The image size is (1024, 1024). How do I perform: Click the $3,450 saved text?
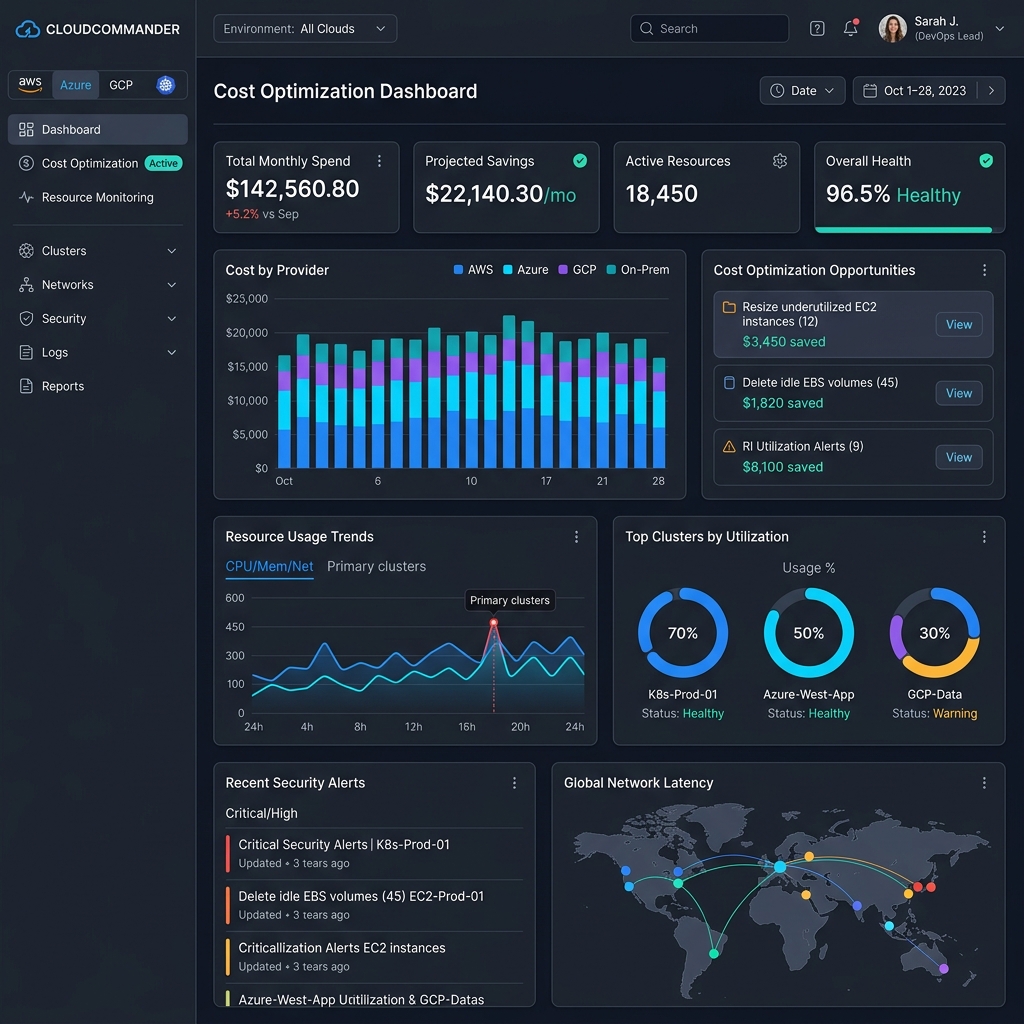click(784, 342)
